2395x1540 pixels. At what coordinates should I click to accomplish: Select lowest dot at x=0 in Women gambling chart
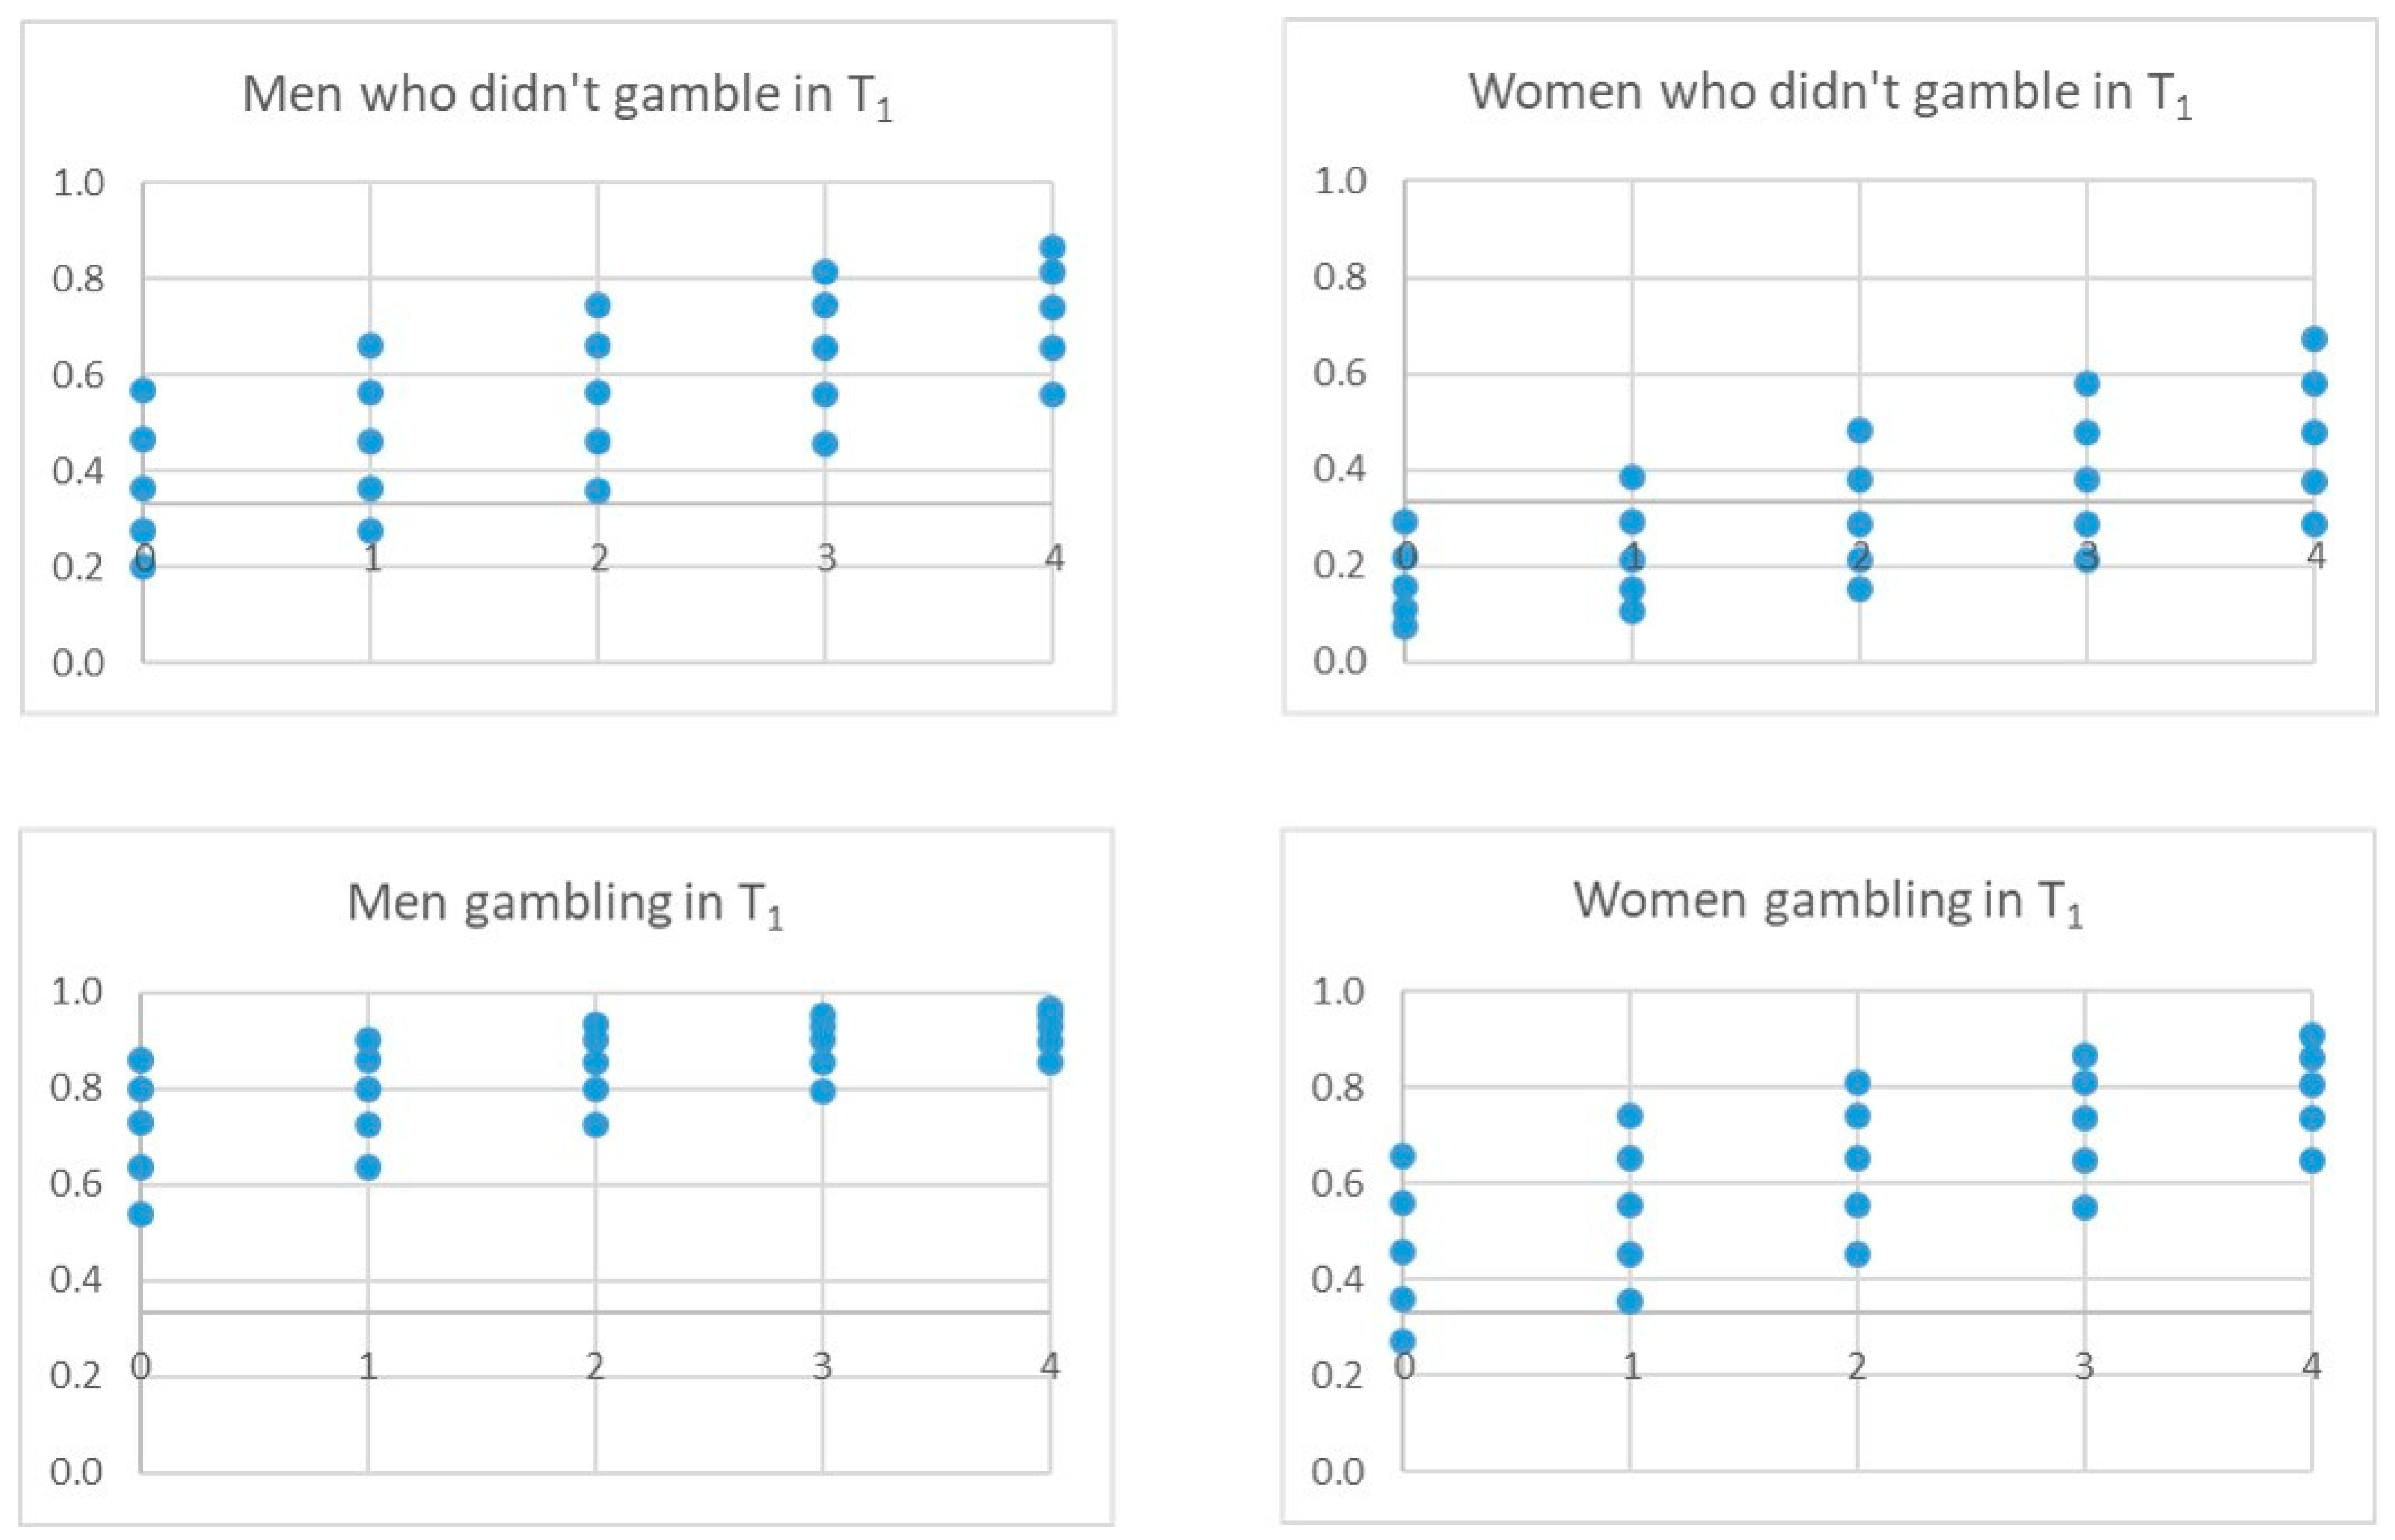[1403, 1341]
